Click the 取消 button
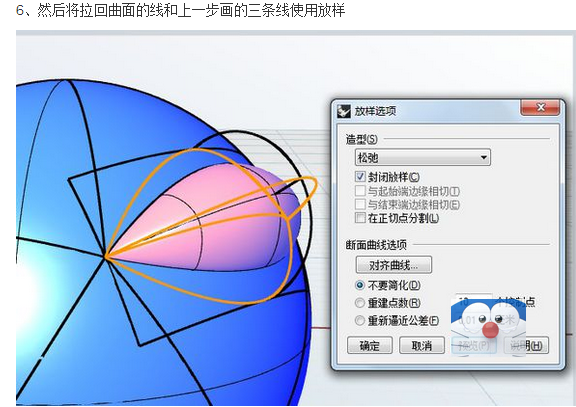576x407 pixels. (422, 345)
